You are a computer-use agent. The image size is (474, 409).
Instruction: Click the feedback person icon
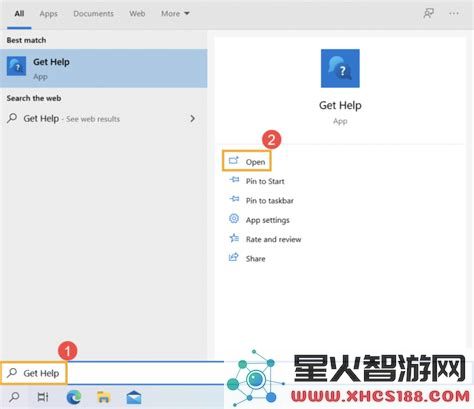pyautogui.click(x=428, y=13)
